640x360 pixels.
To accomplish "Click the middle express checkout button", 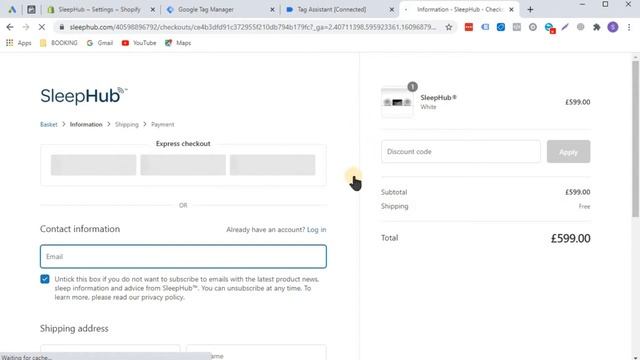I will pyautogui.click(x=183, y=165).
